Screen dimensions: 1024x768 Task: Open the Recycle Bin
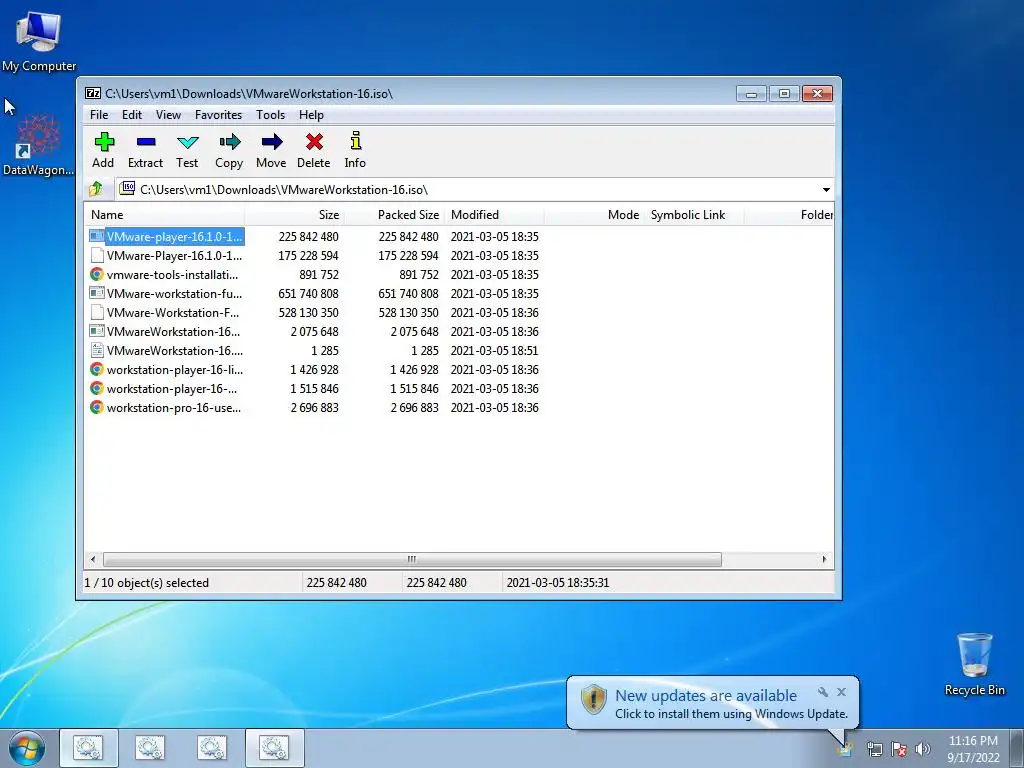(974, 664)
